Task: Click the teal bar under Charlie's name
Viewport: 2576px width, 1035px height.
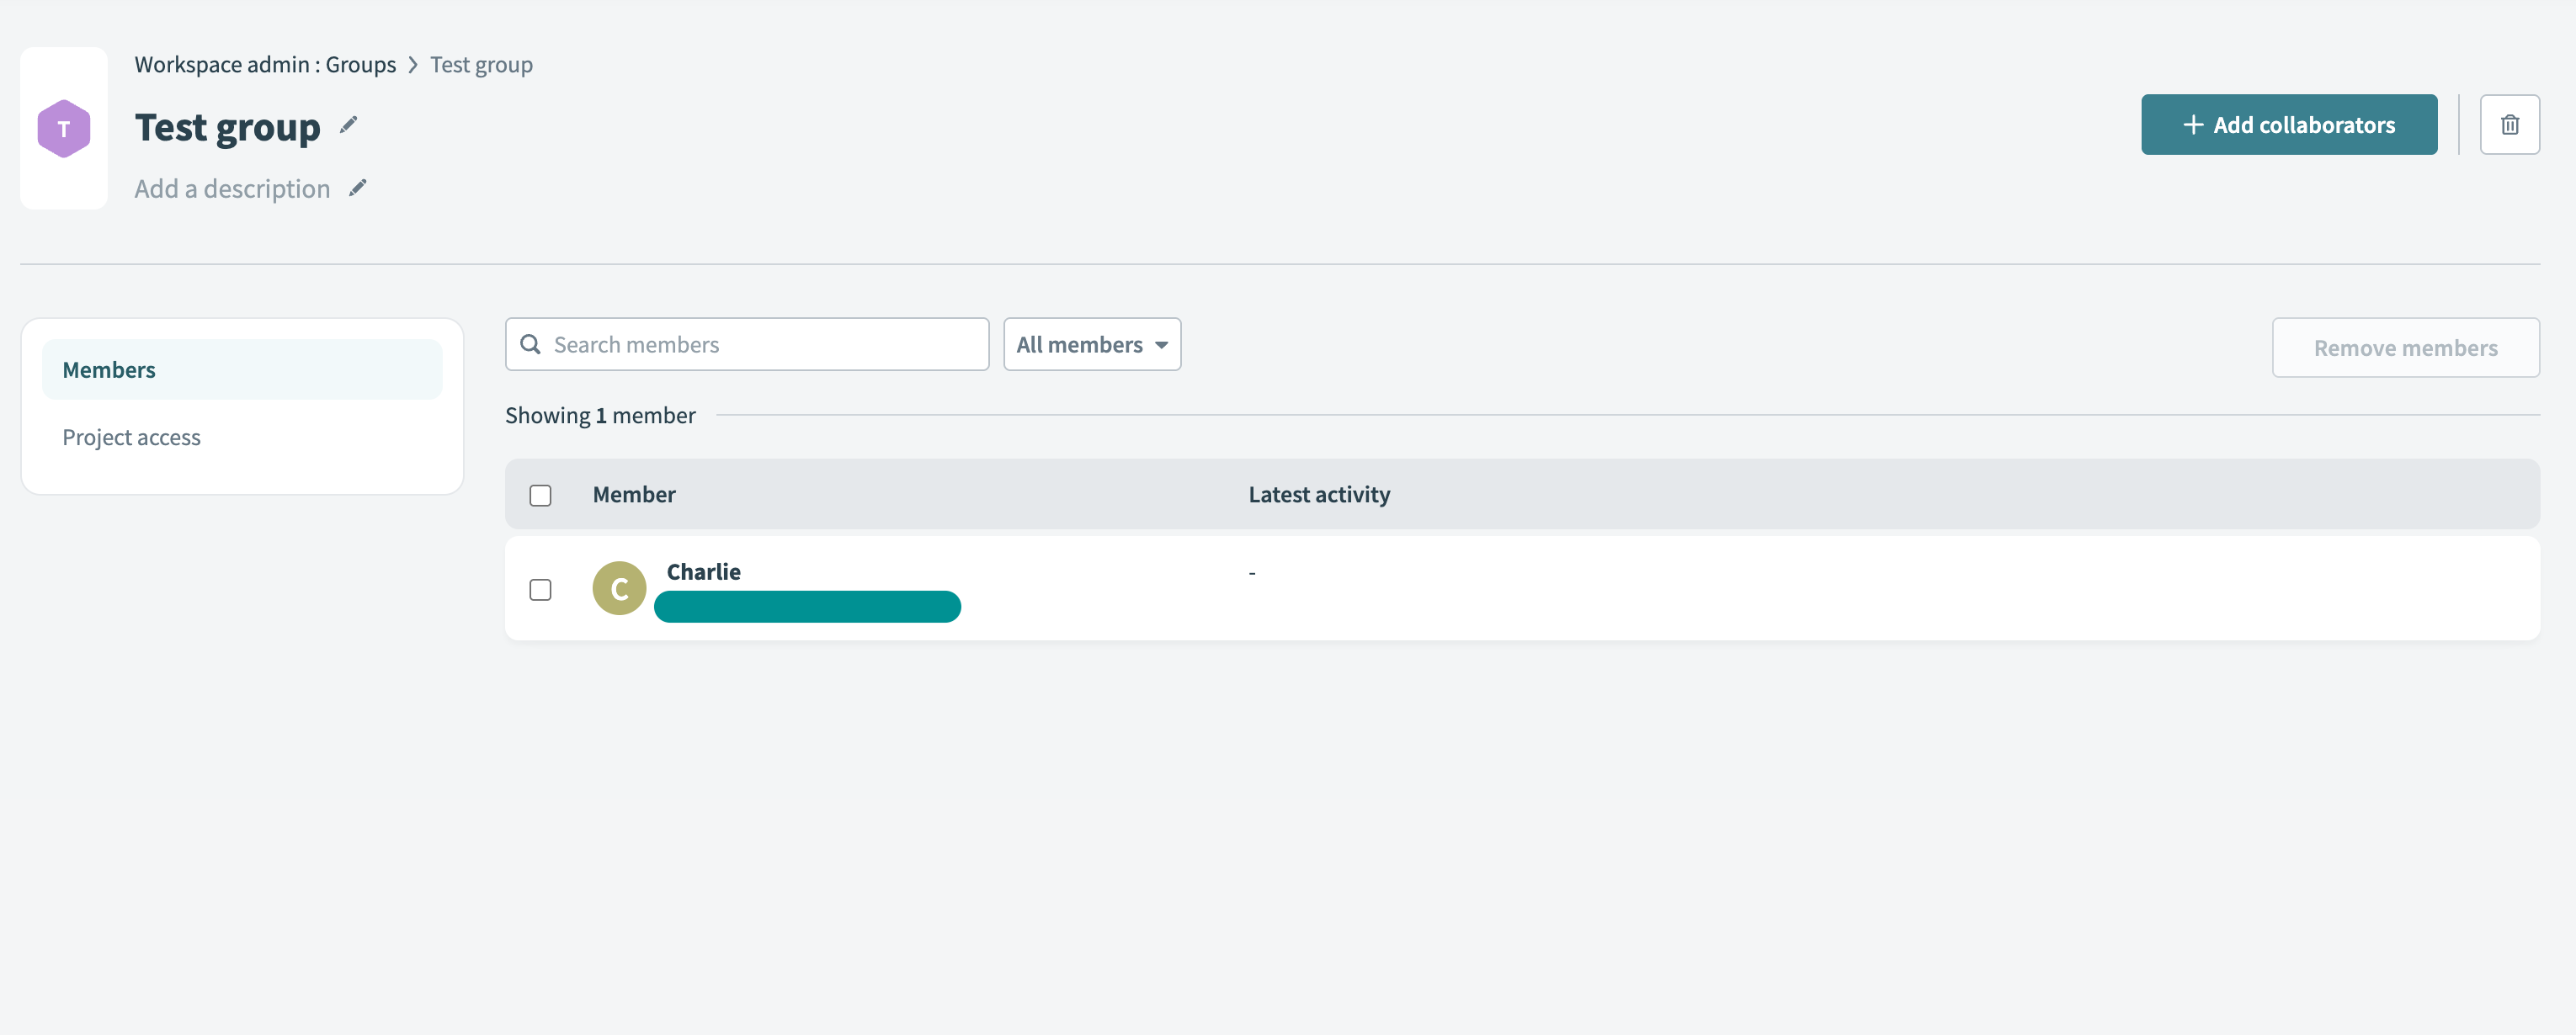Action: pyautogui.click(x=807, y=607)
